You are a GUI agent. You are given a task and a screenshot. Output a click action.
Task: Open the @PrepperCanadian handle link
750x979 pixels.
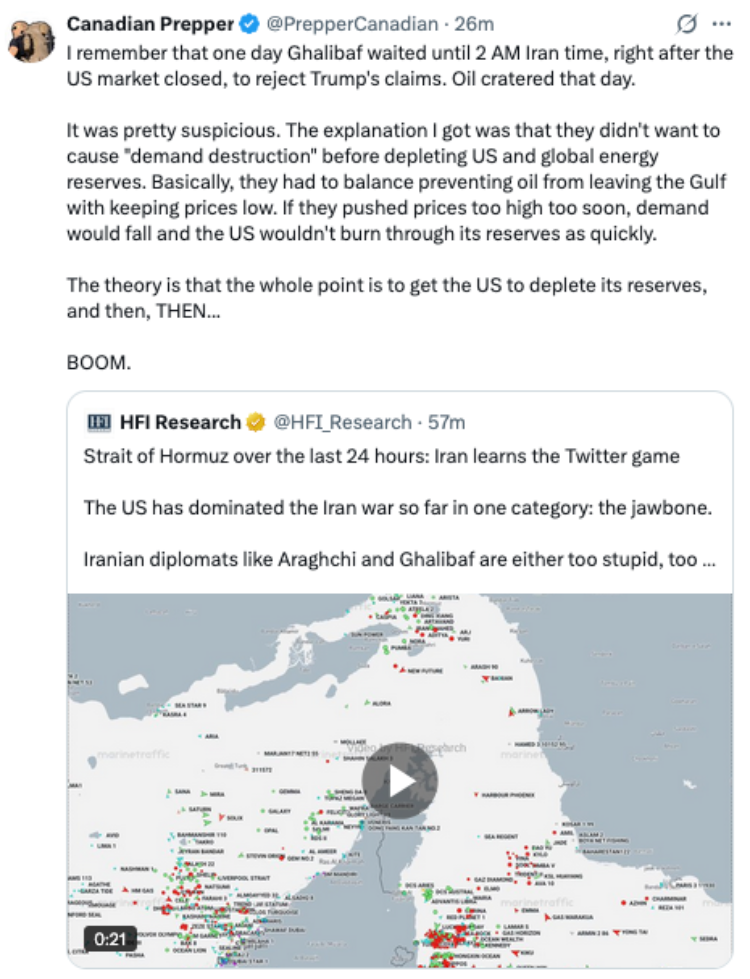point(352,24)
